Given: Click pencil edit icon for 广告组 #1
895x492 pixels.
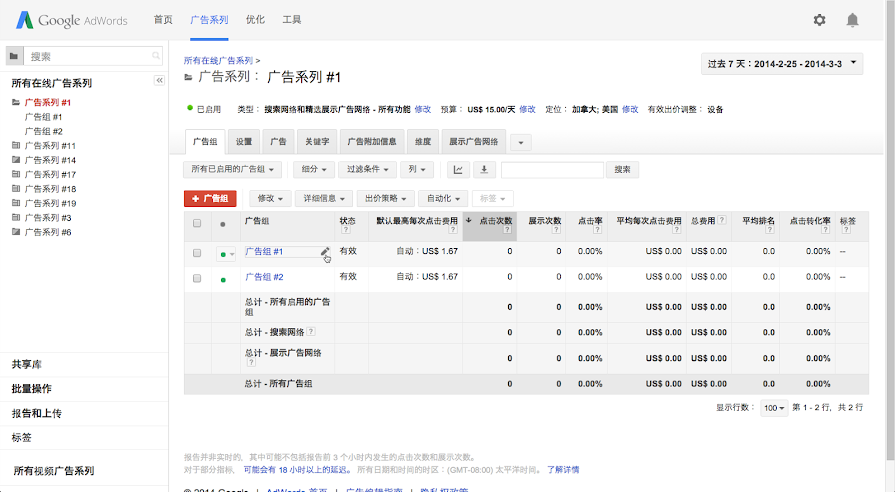Looking at the screenshot, I should pyautogui.click(x=325, y=252).
